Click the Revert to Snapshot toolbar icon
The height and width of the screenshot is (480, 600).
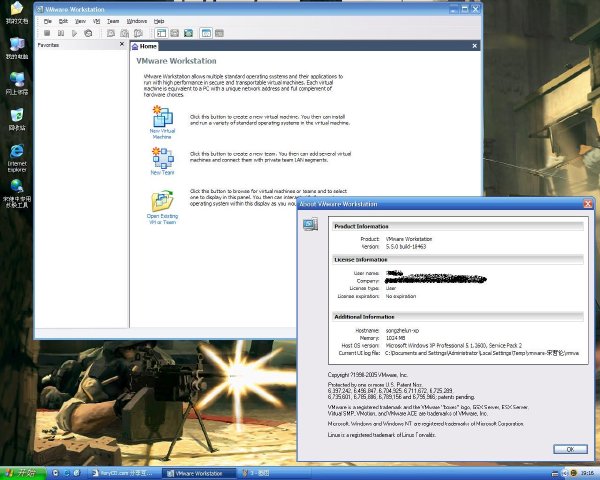coord(125,33)
